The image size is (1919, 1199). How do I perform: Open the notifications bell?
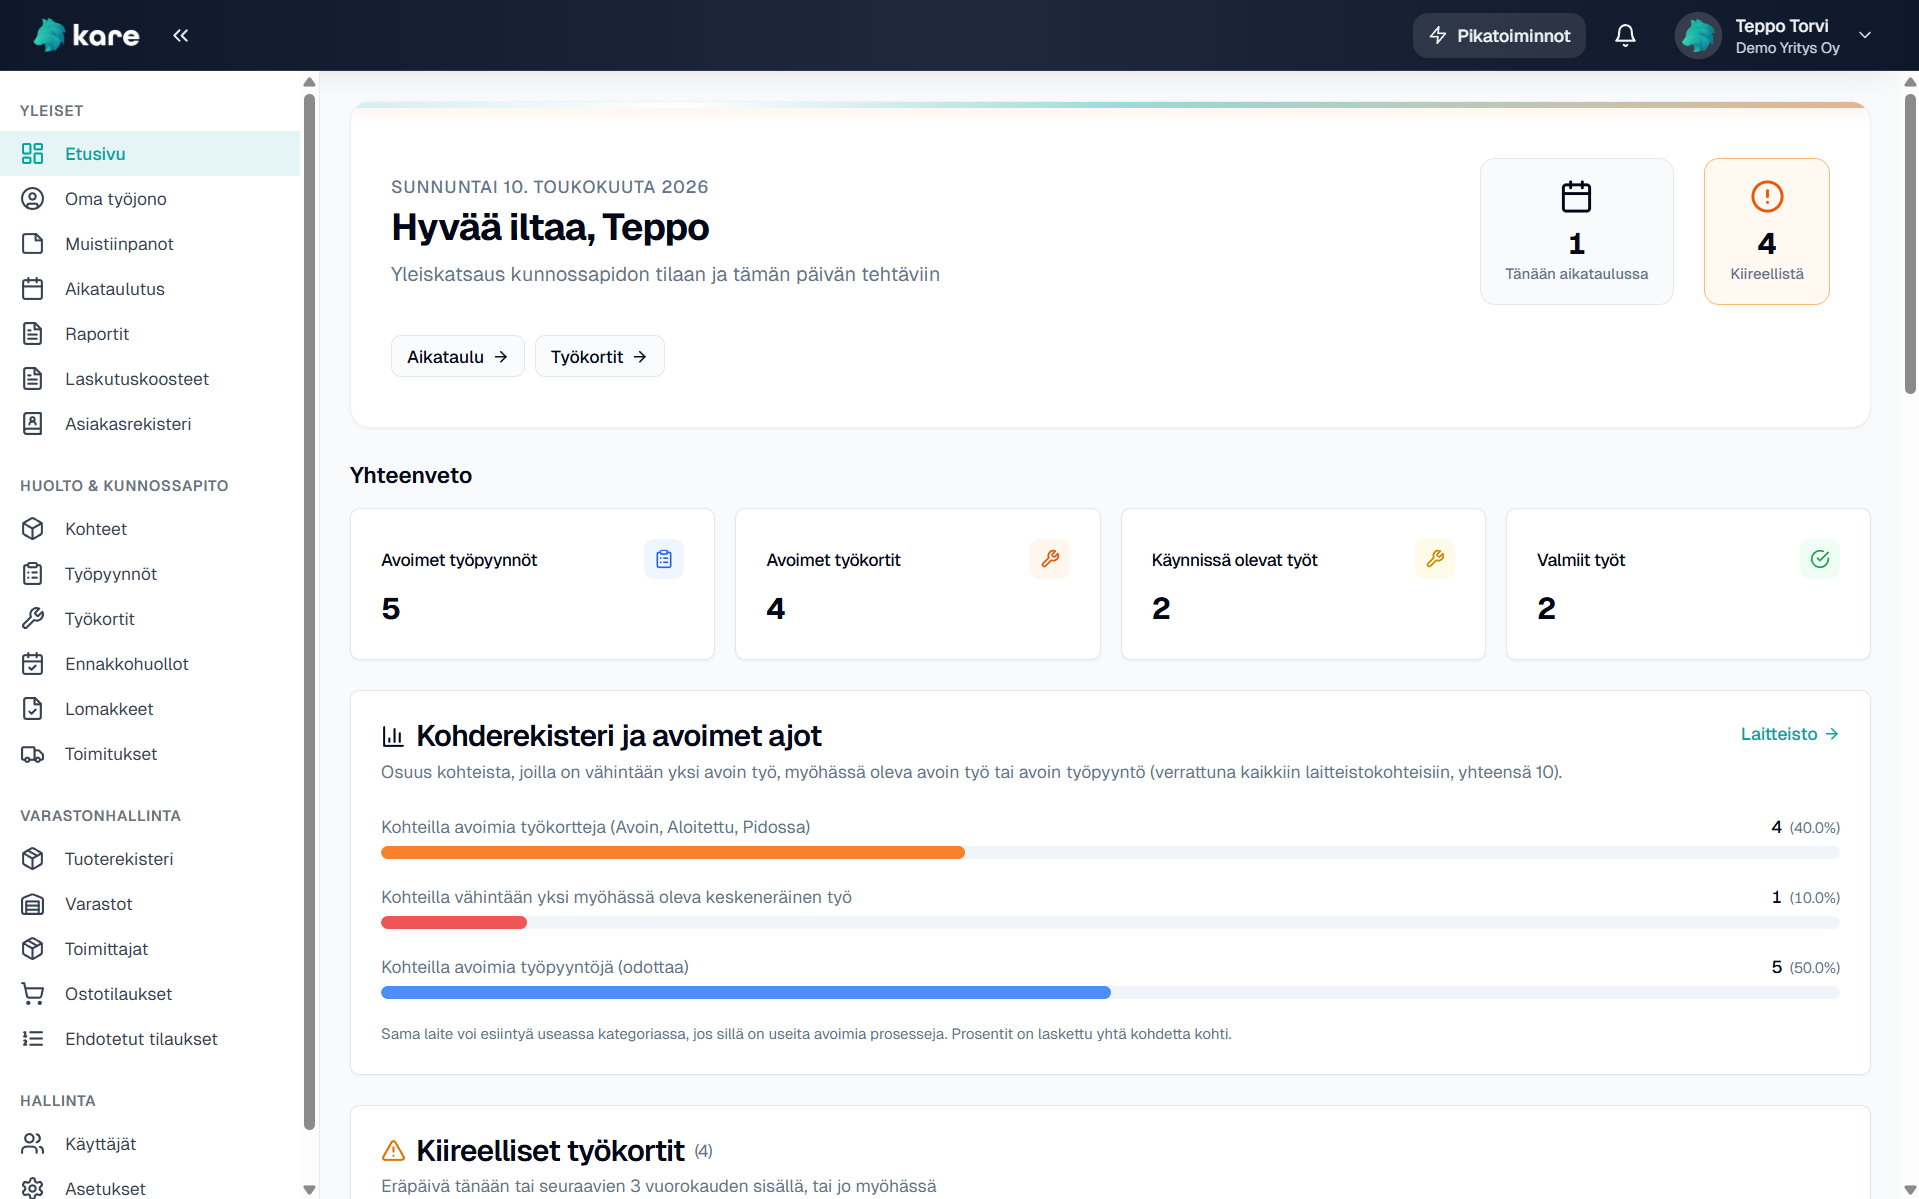tap(1626, 36)
